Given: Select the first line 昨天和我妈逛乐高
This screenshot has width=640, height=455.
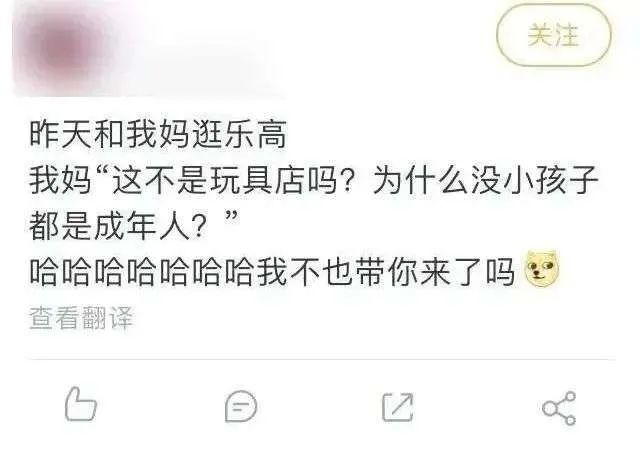Looking at the screenshot, I should pyautogui.click(x=158, y=134).
